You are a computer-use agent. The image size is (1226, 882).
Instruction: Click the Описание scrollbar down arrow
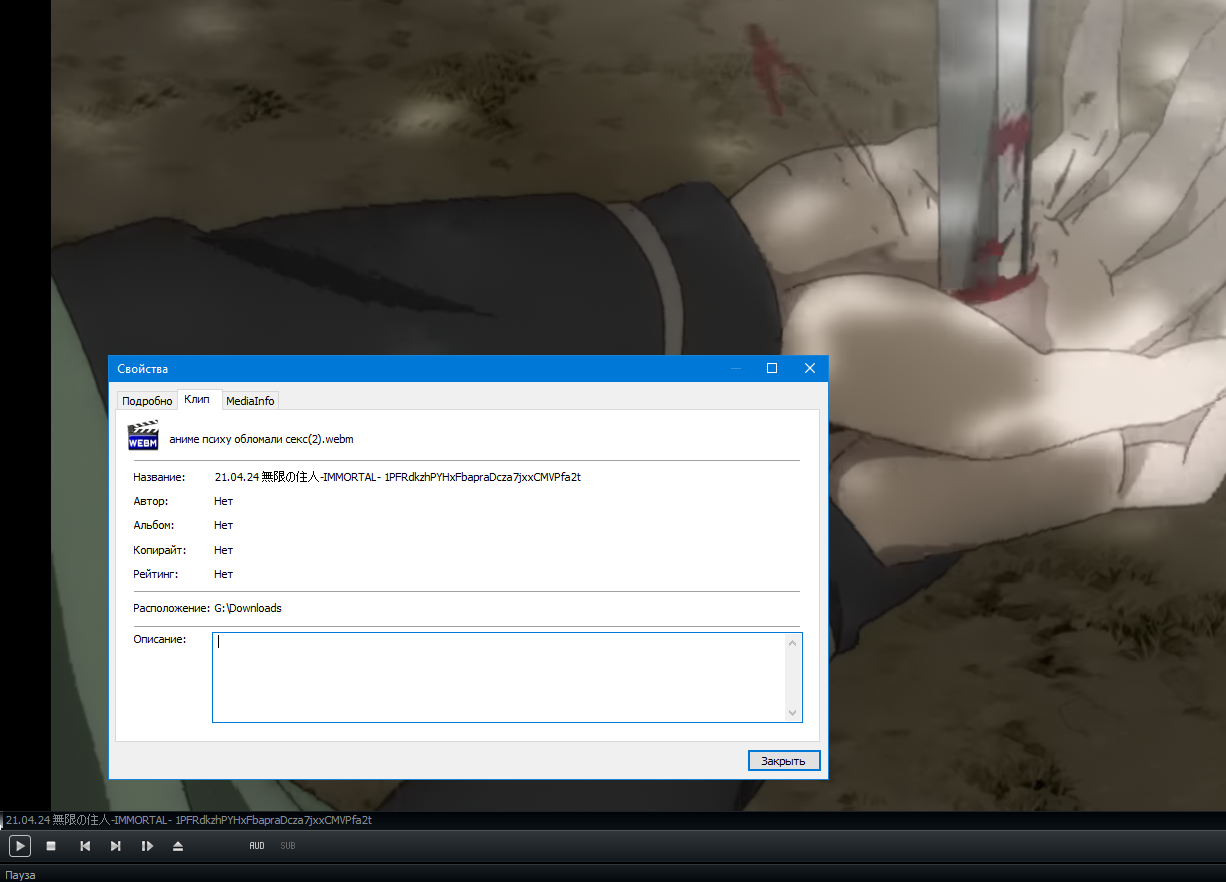coord(794,713)
